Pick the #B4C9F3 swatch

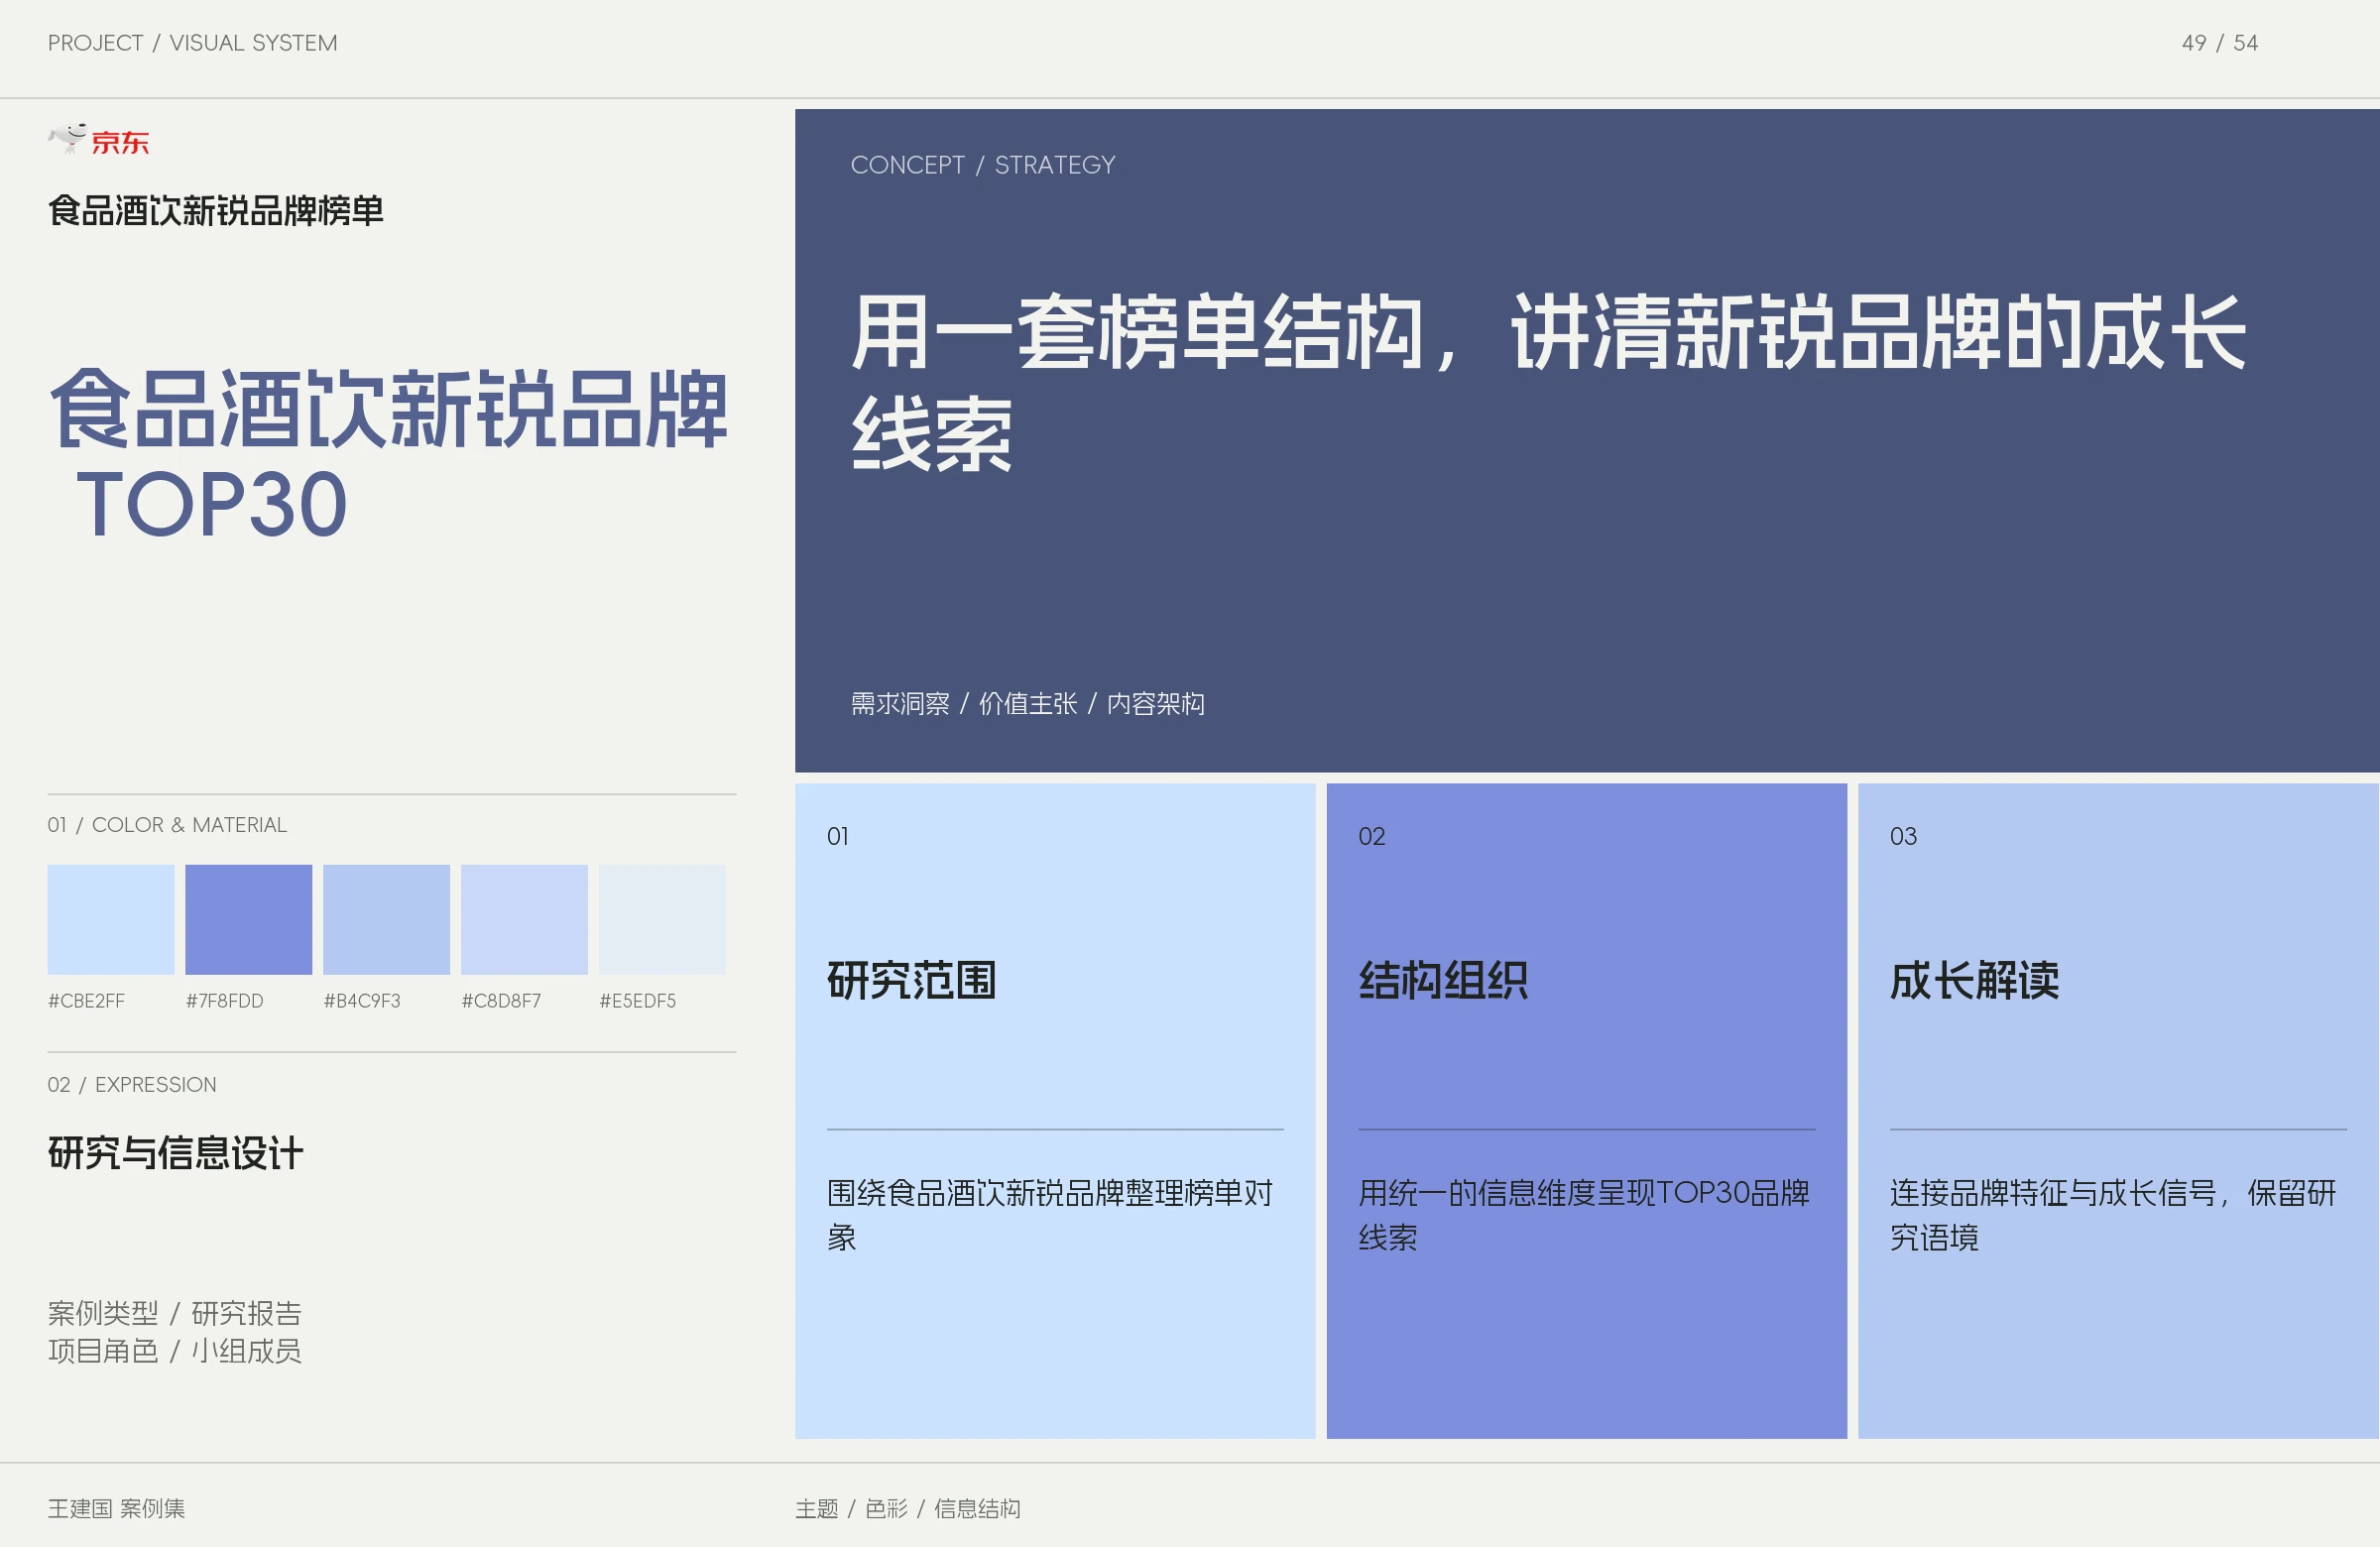coord(387,919)
